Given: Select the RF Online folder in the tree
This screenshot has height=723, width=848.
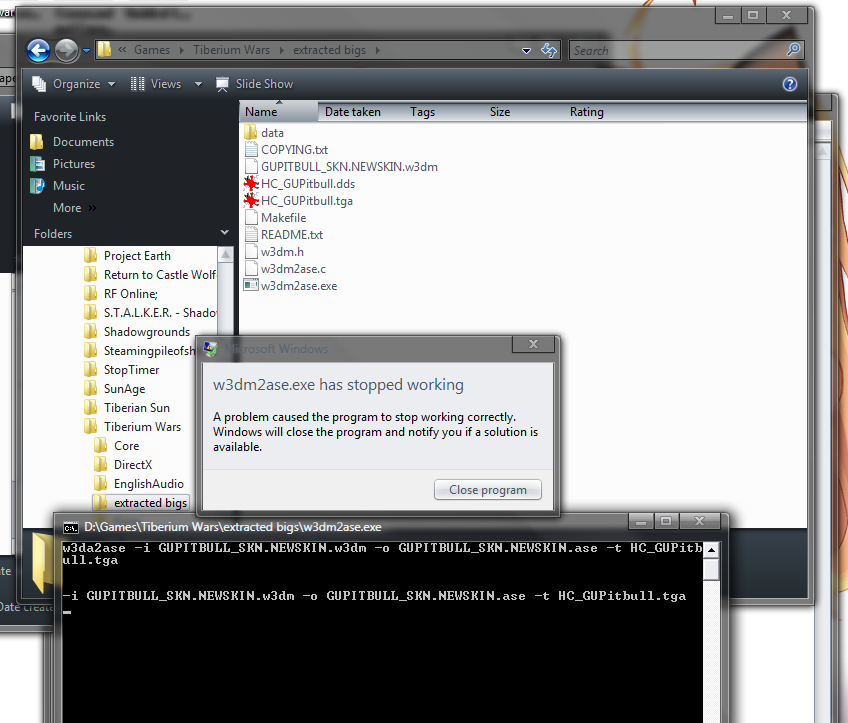Looking at the screenshot, I should click(x=121, y=294).
